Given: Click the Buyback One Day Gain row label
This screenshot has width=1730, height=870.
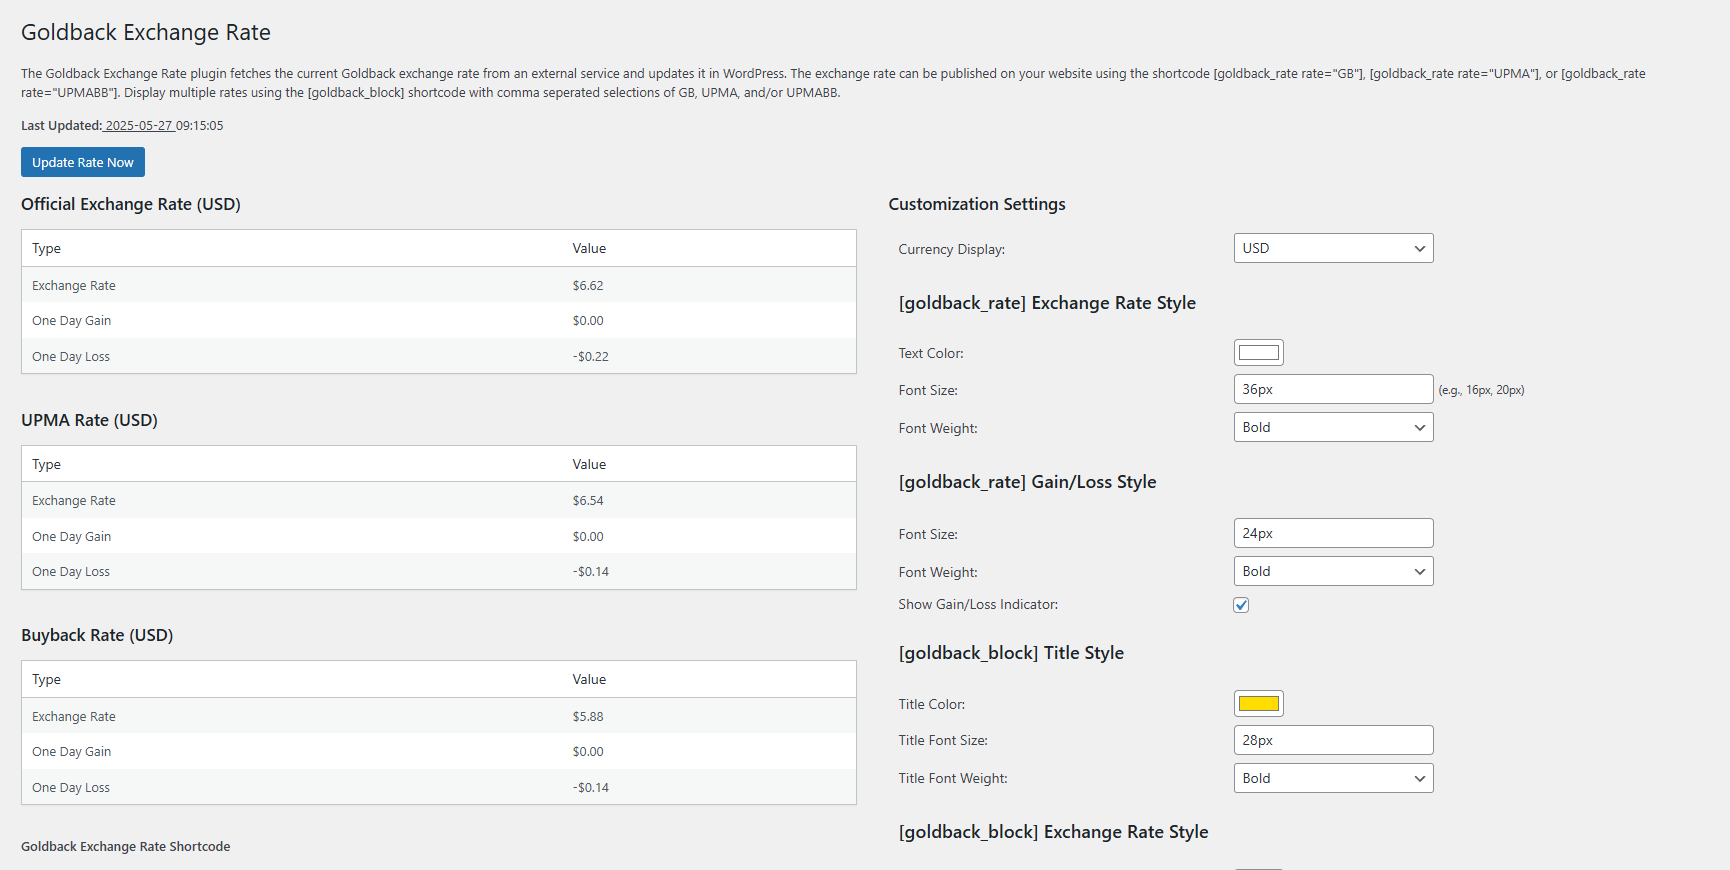Looking at the screenshot, I should [x=71, y=752].
